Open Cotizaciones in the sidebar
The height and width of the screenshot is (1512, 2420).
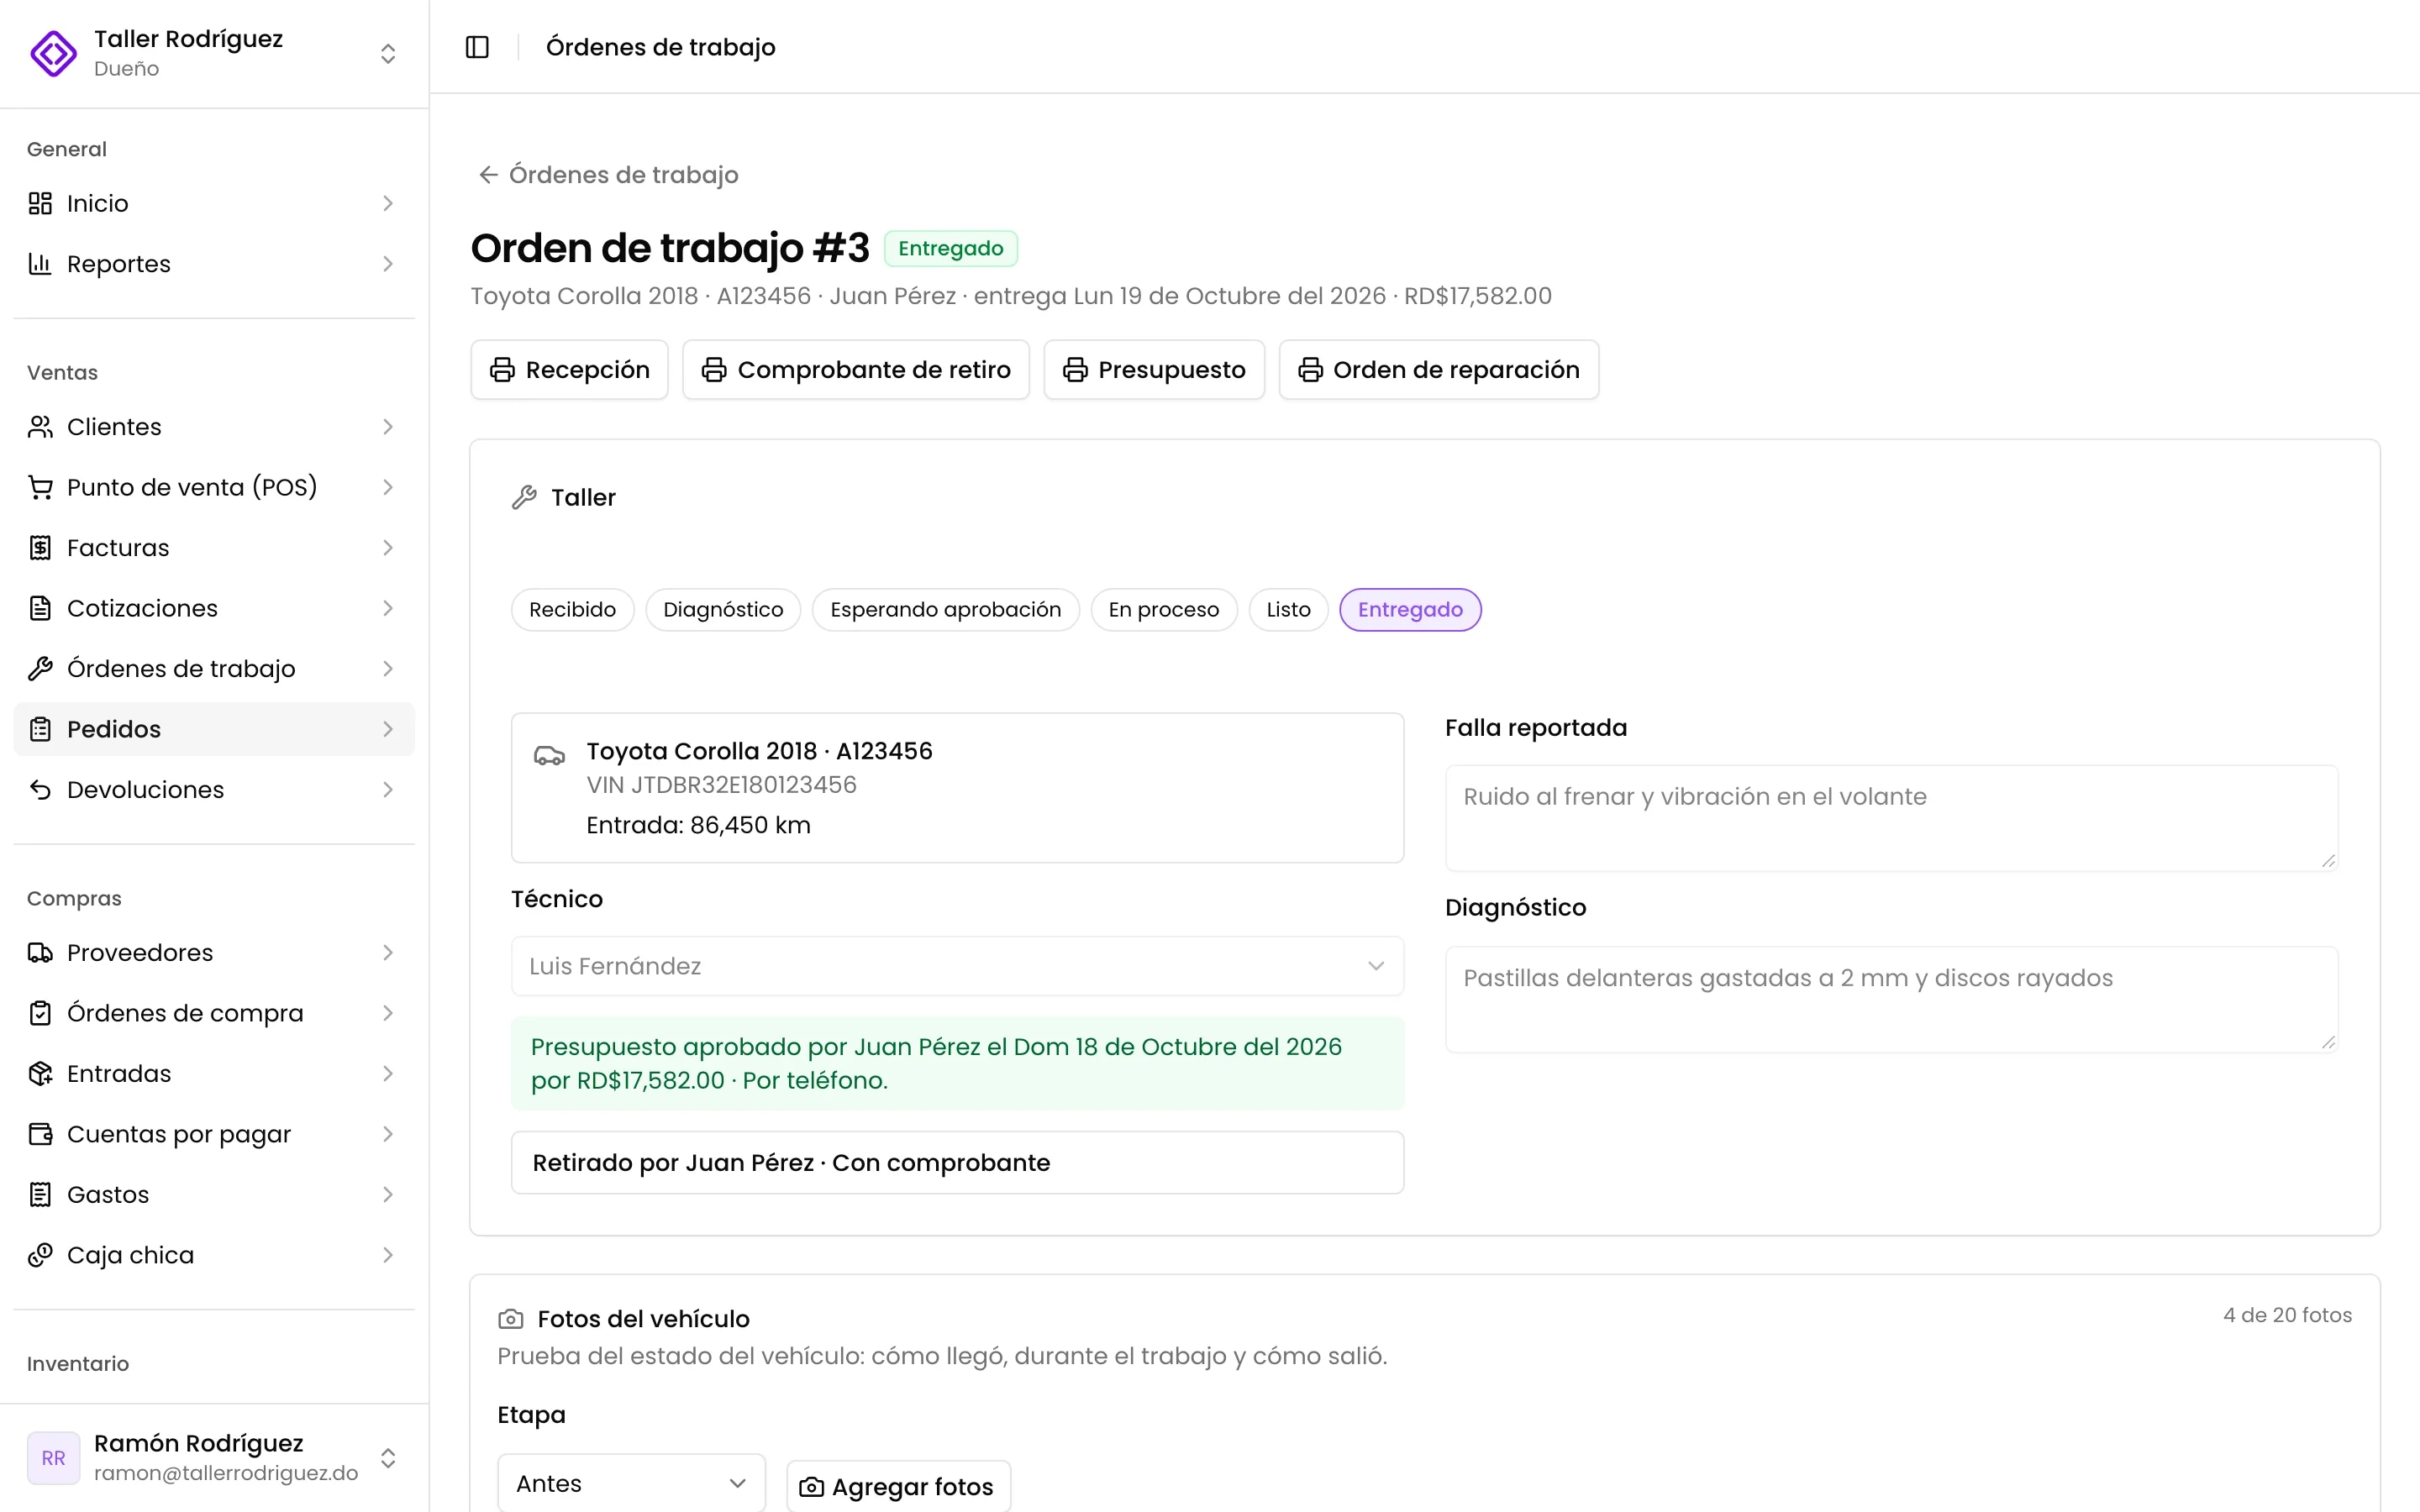(214, 608)
